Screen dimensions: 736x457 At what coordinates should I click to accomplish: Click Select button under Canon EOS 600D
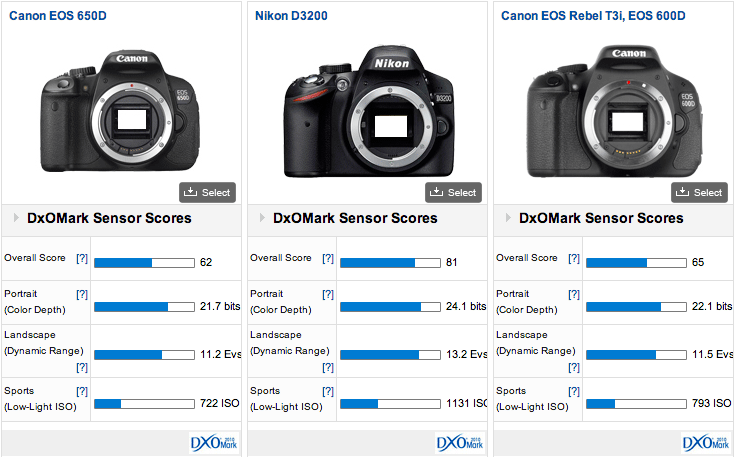click(699, 192)
